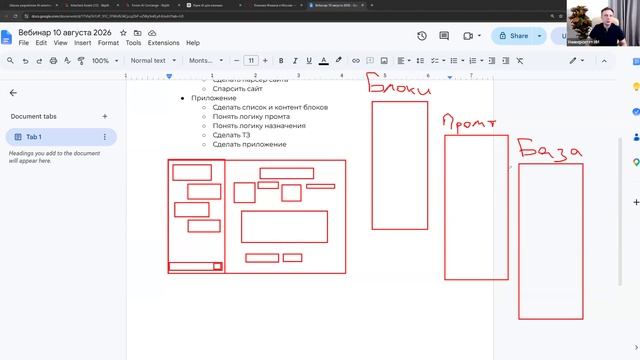Print the document
The image size is (640, 360).
point(53,61)
